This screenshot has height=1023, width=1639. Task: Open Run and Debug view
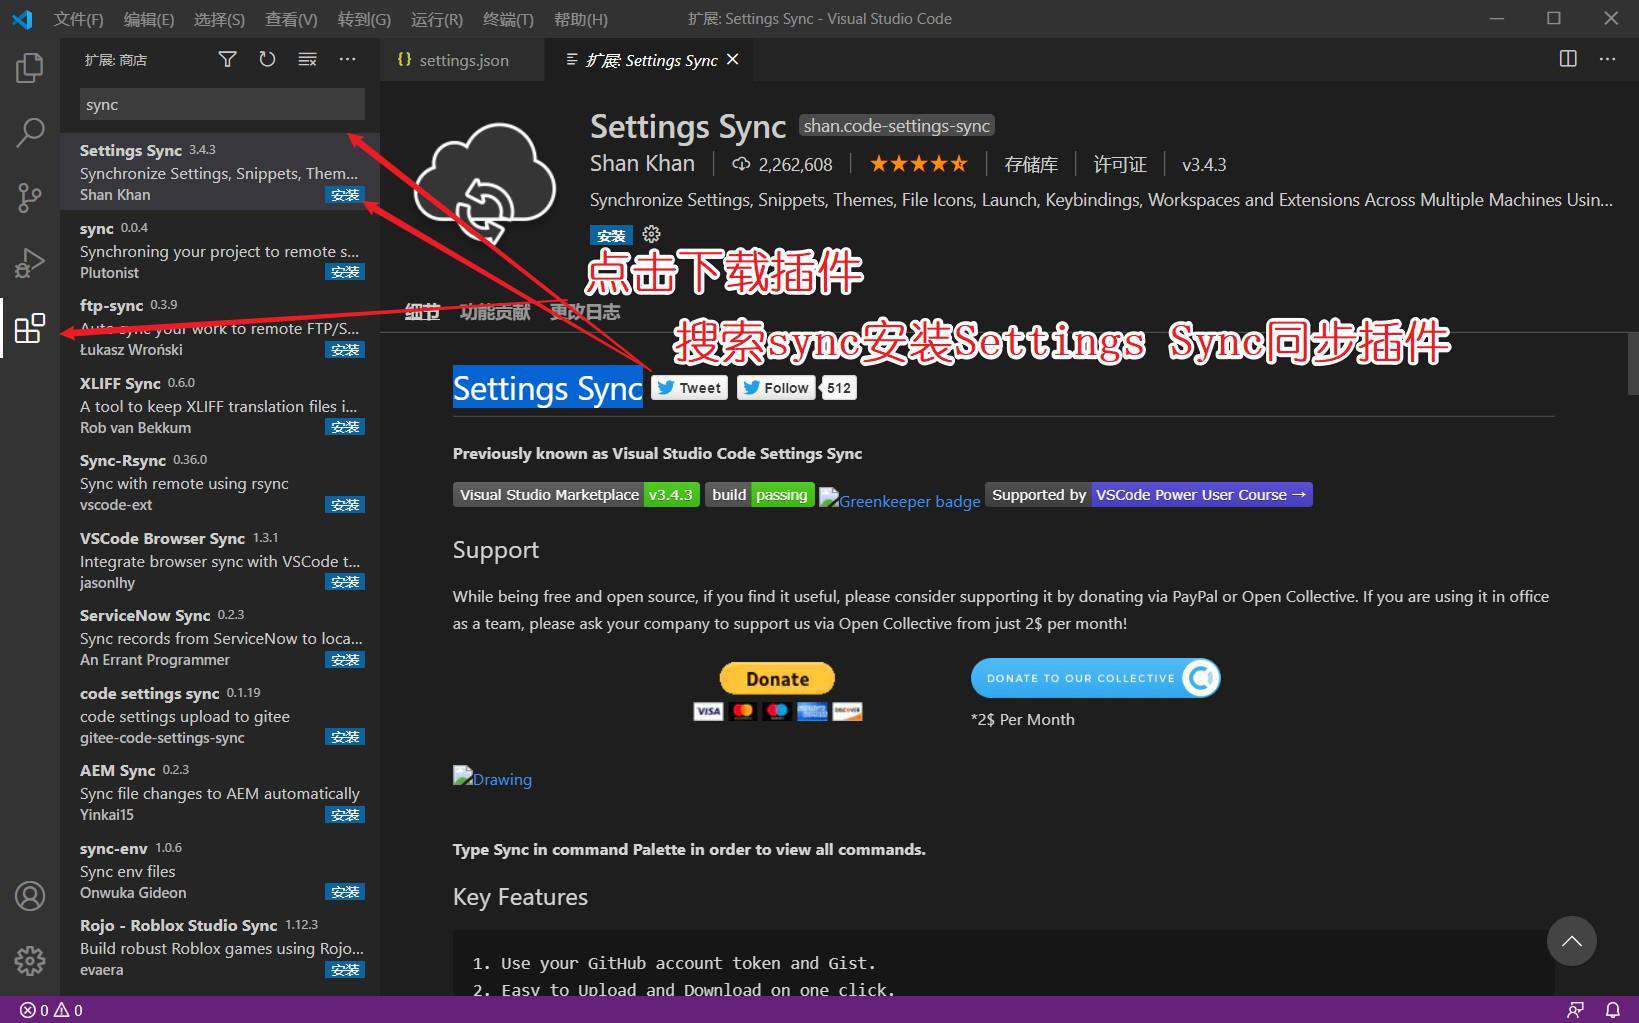[x=30, y=262]
